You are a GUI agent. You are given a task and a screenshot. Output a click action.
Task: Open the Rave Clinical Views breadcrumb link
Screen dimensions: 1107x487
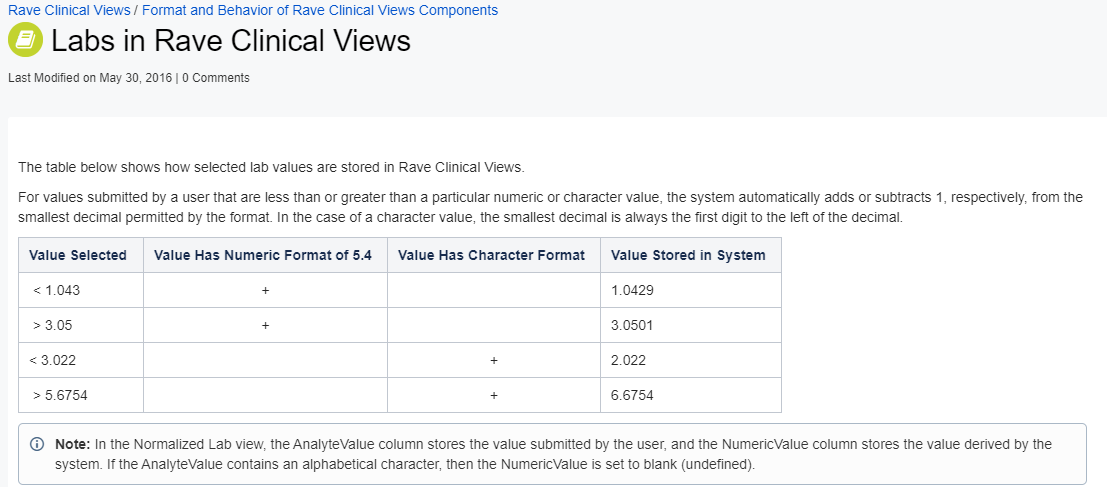[69, 11]
